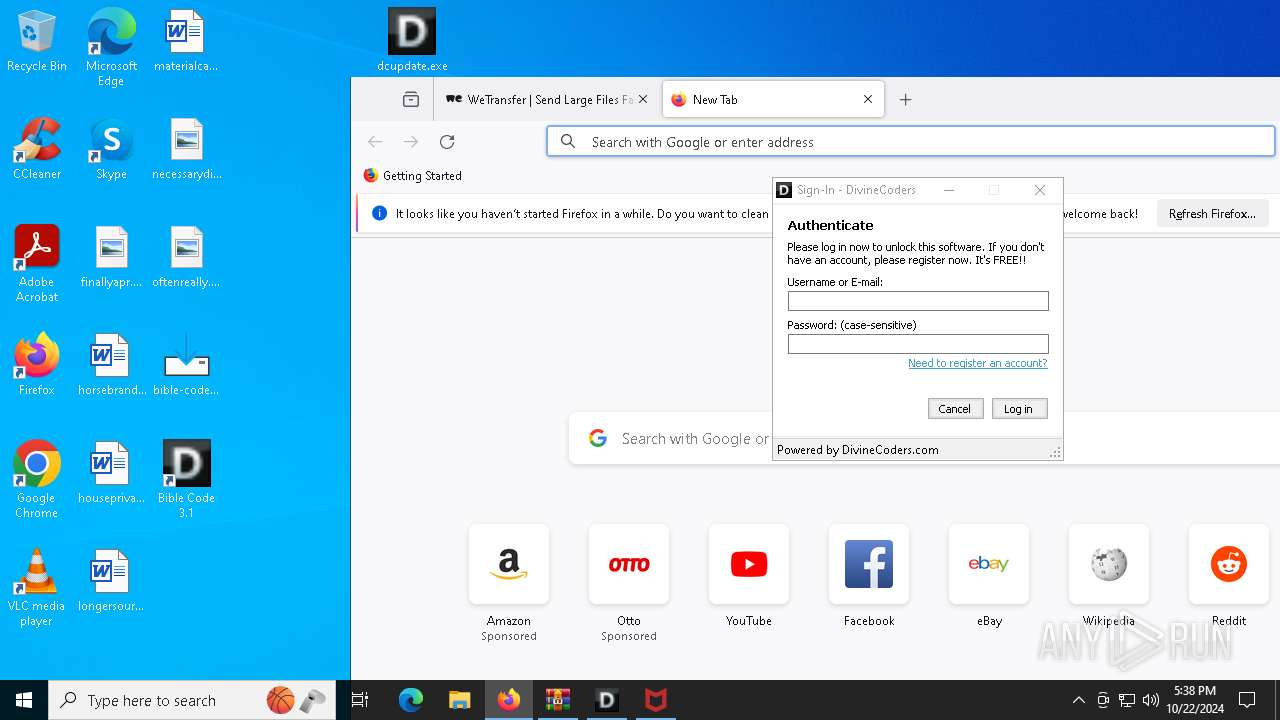The height and width of the screenshot is (720, 1280).
Task: Switch to DivineCoders app on taskbar
Action: [606, 700]
